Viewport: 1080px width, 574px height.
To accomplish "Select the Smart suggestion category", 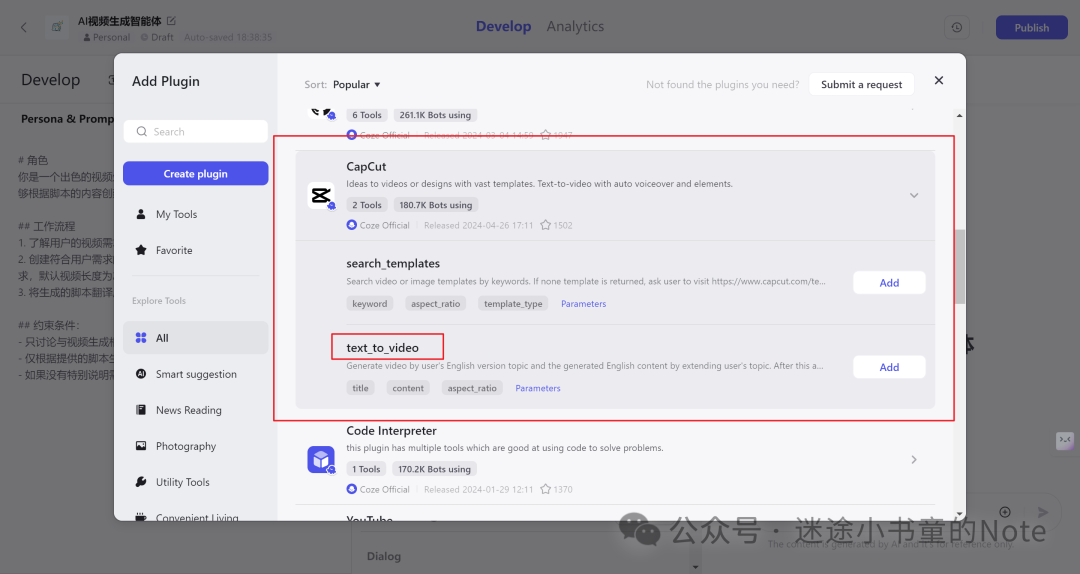I will 196,374.
